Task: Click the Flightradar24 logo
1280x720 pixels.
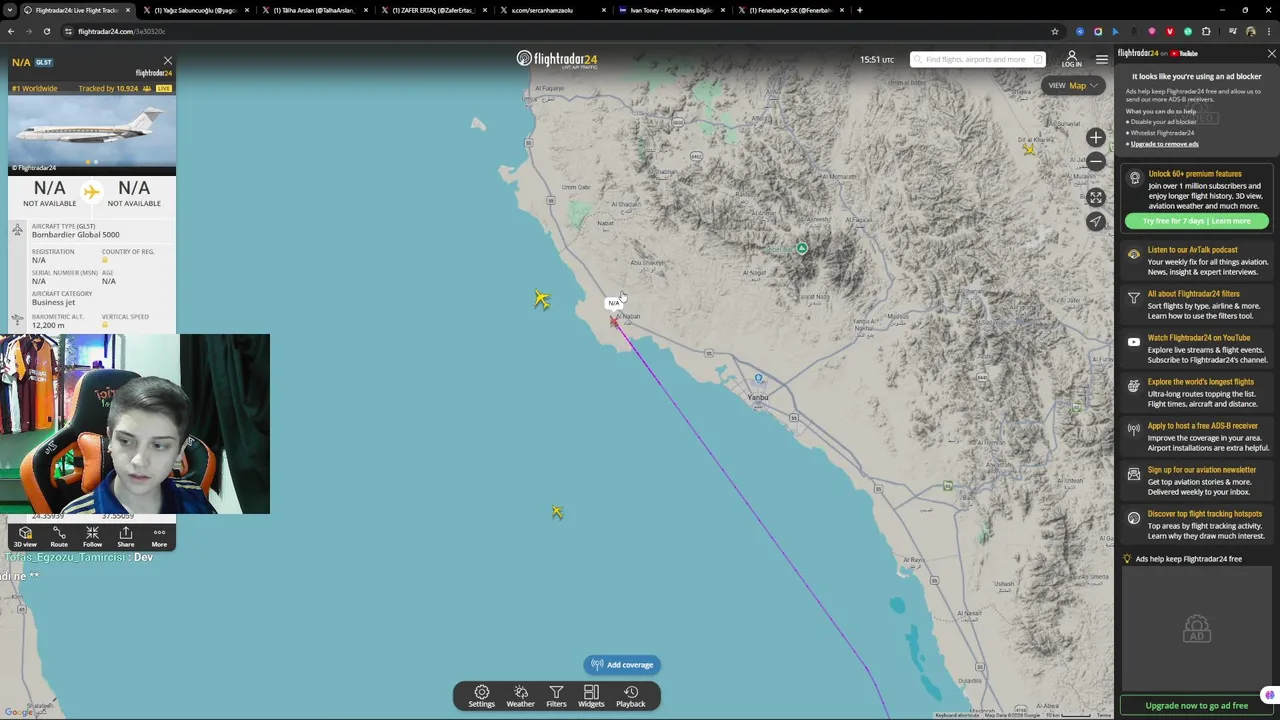Action: click(x=557, y=59)
